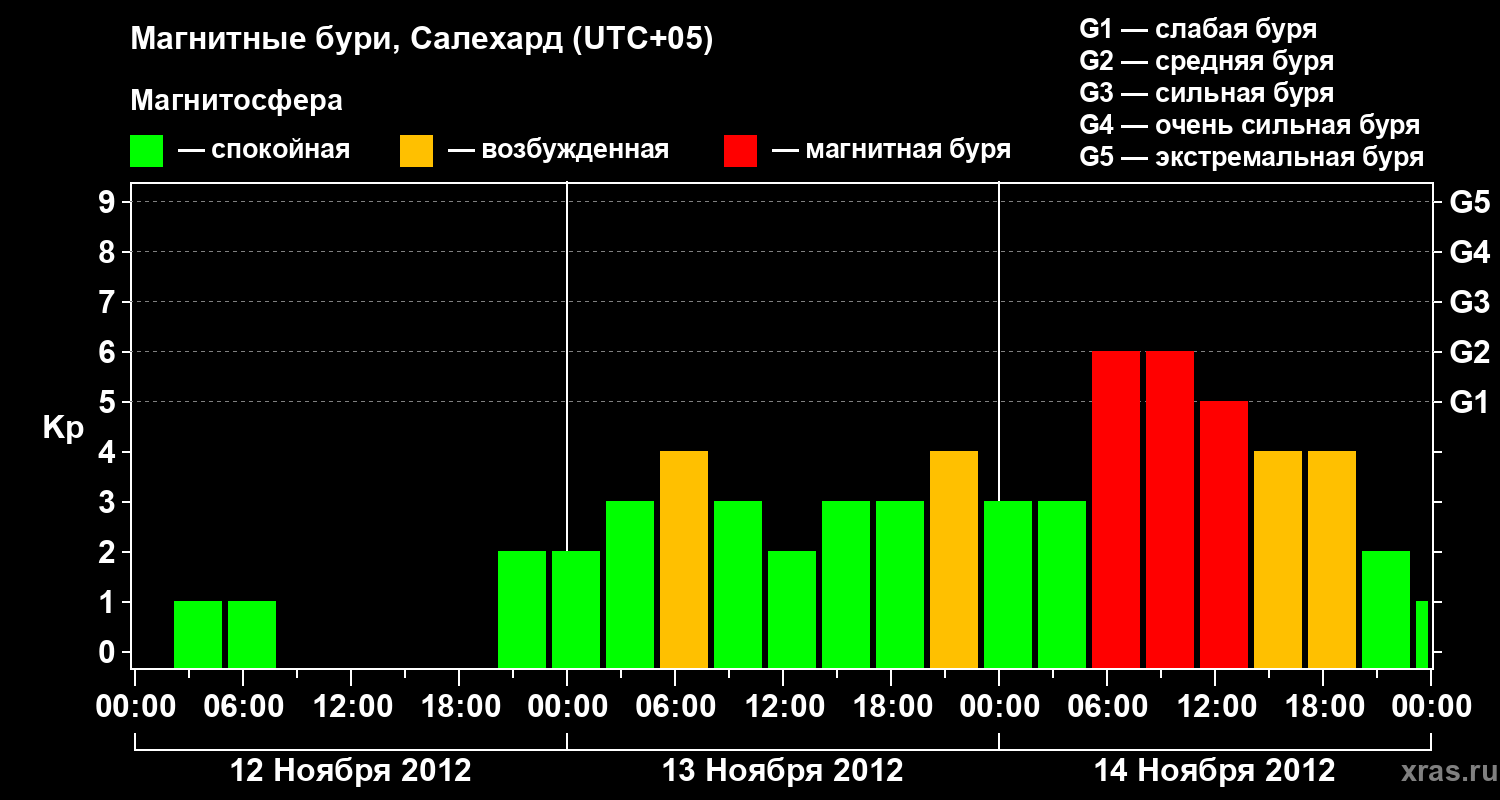Click legend line G4 — очень сильная буря
1500x800 pixels.
pos(1249,125)
